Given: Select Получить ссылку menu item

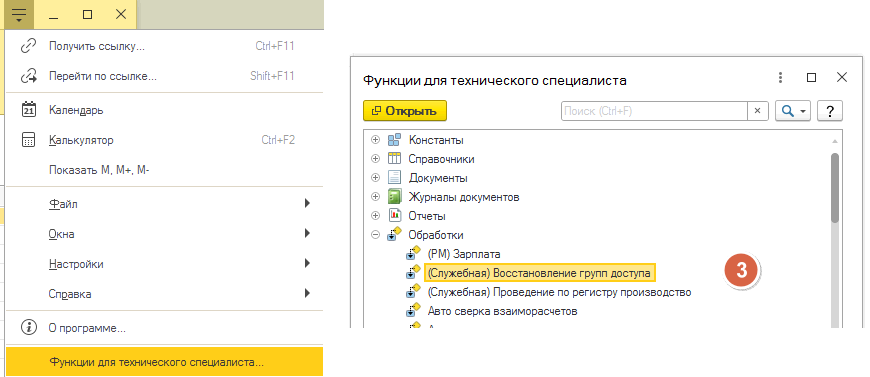Looking at the screenshot, I should [x=164, y=46].
